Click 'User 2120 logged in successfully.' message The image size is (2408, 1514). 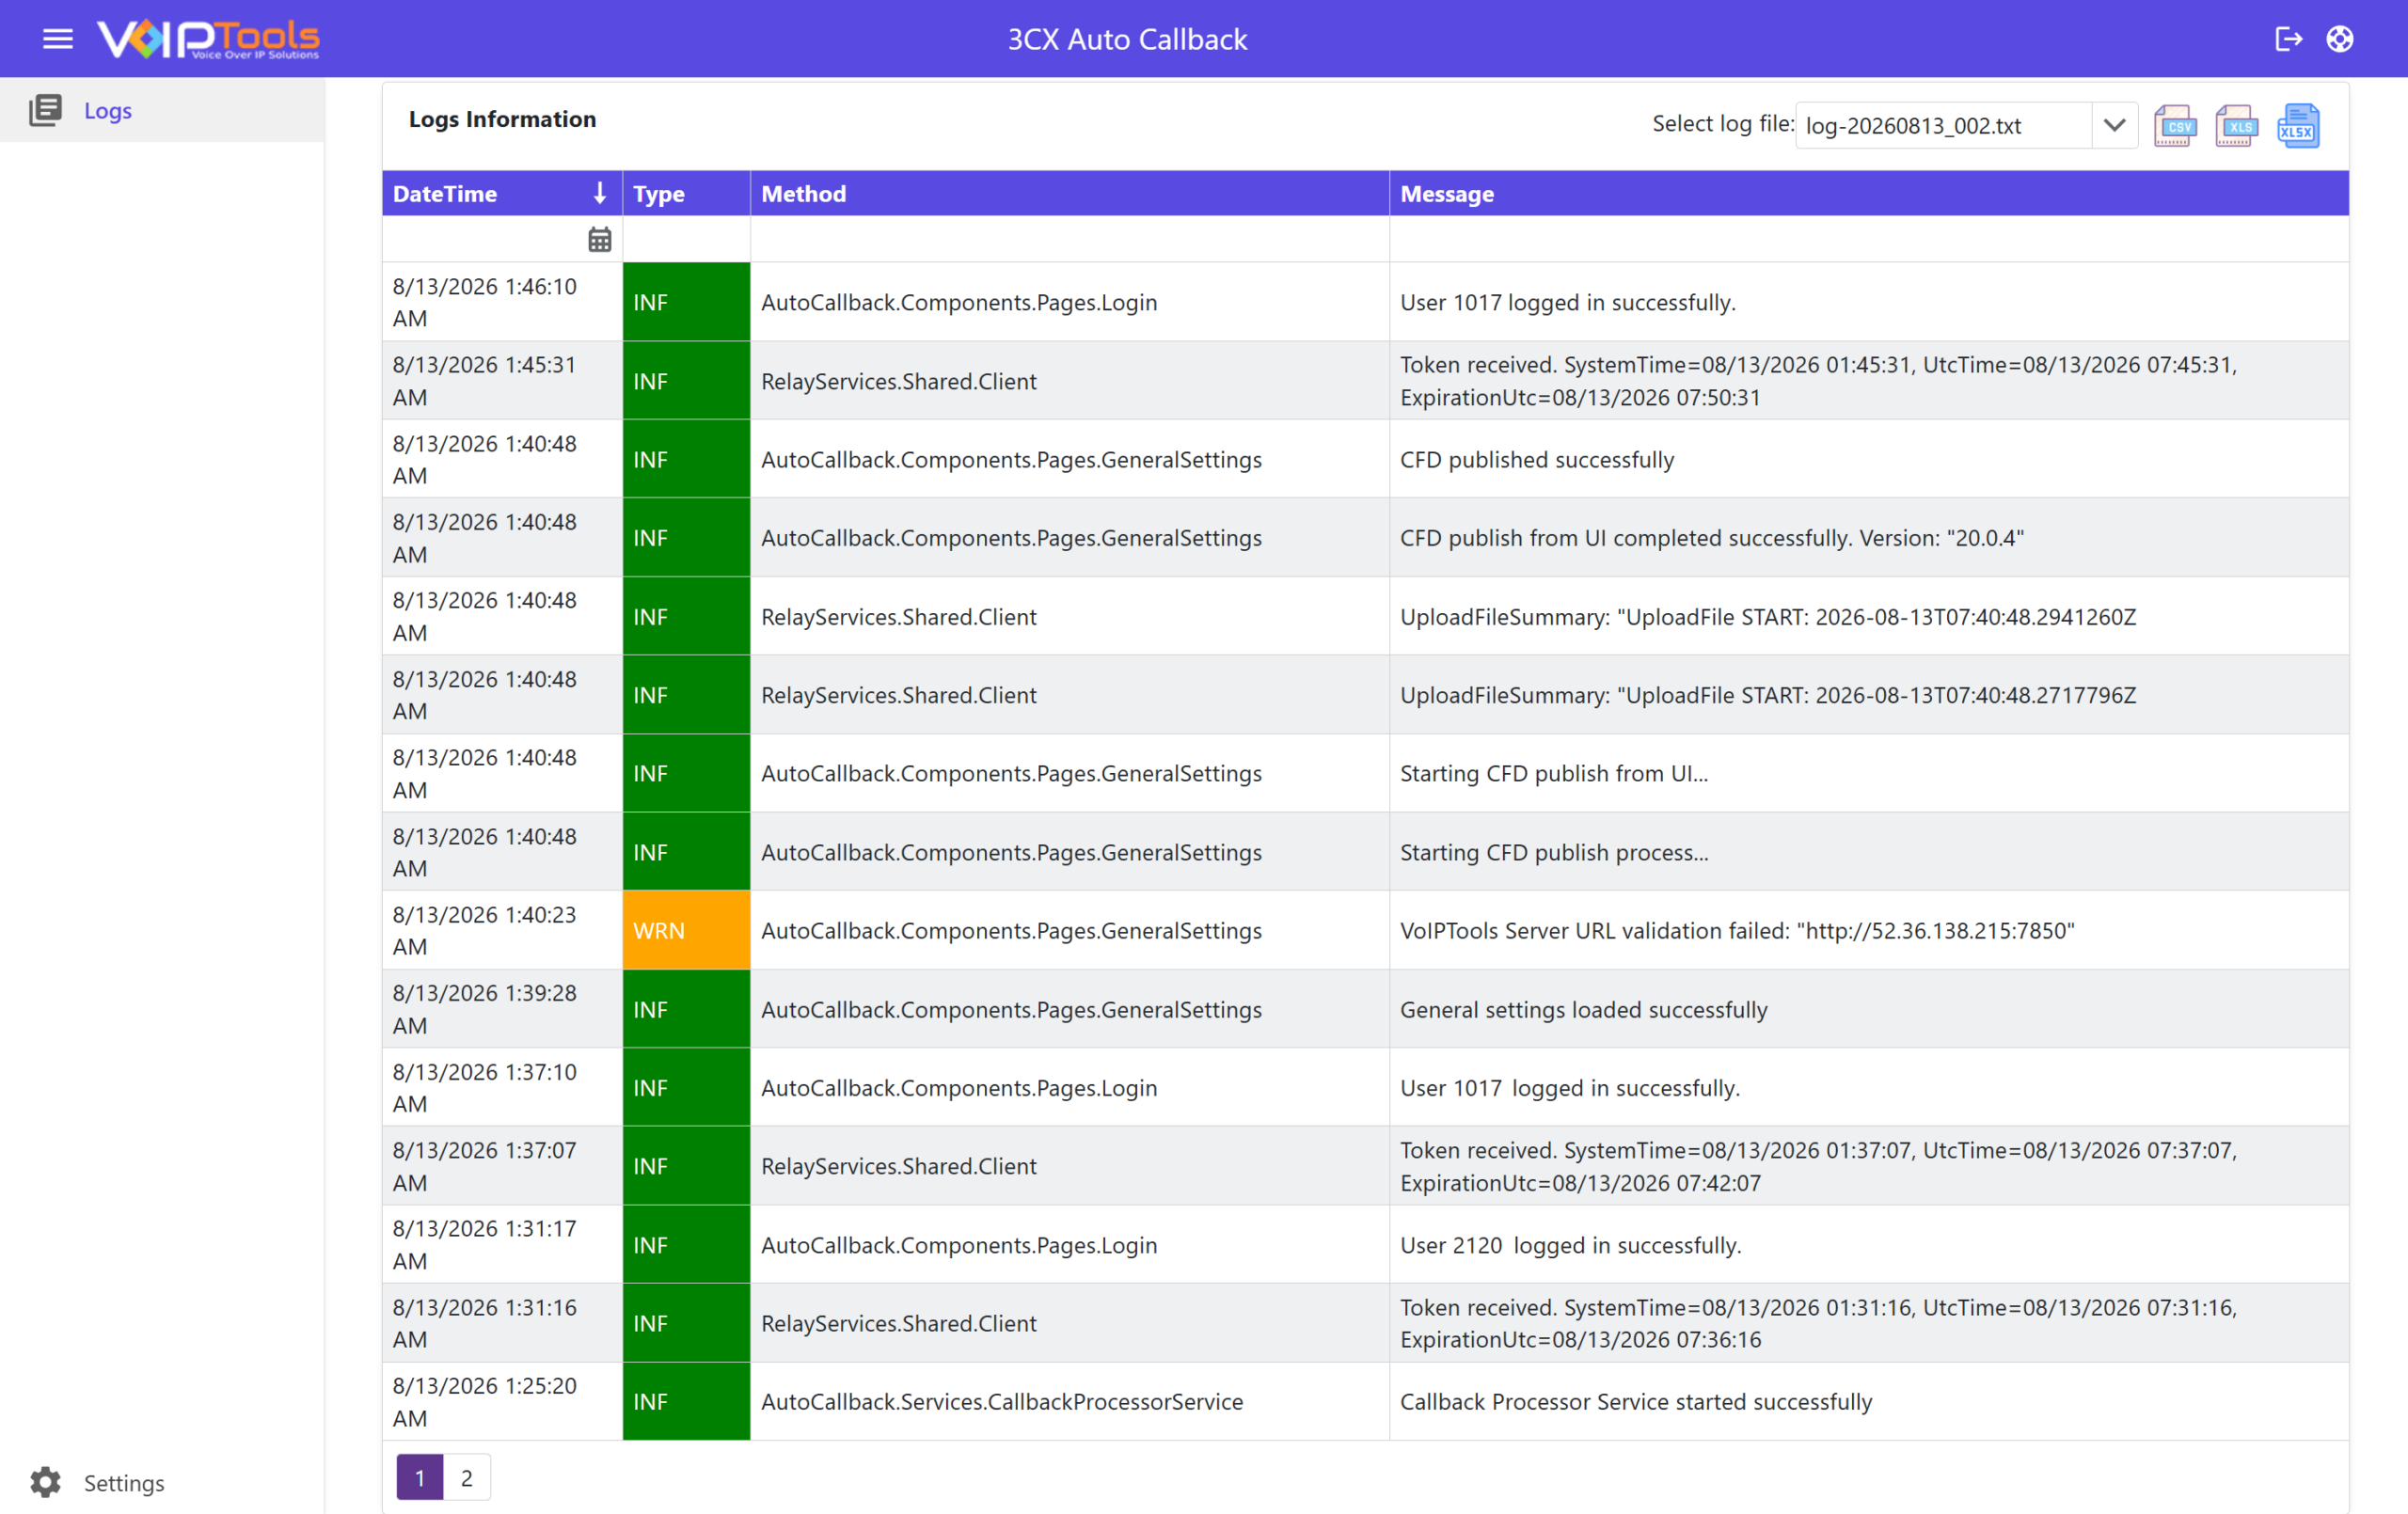point(1570,1244)
